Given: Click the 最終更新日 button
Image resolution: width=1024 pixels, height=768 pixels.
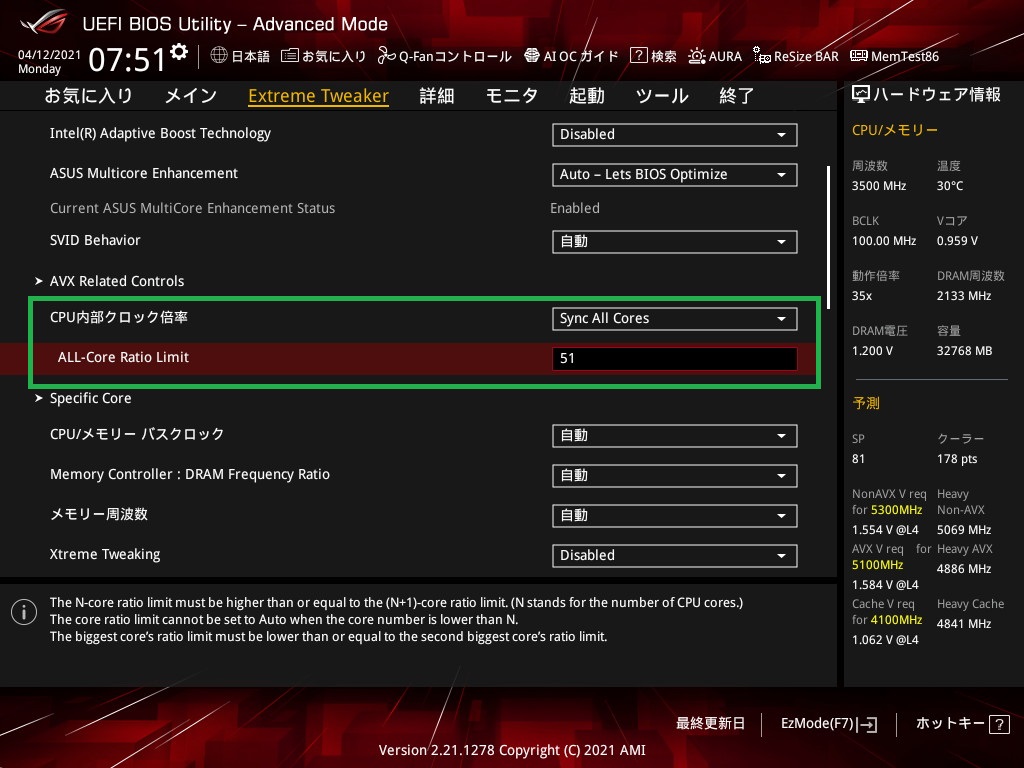Looking at the screenshot, I should click(x=711, y=724).
